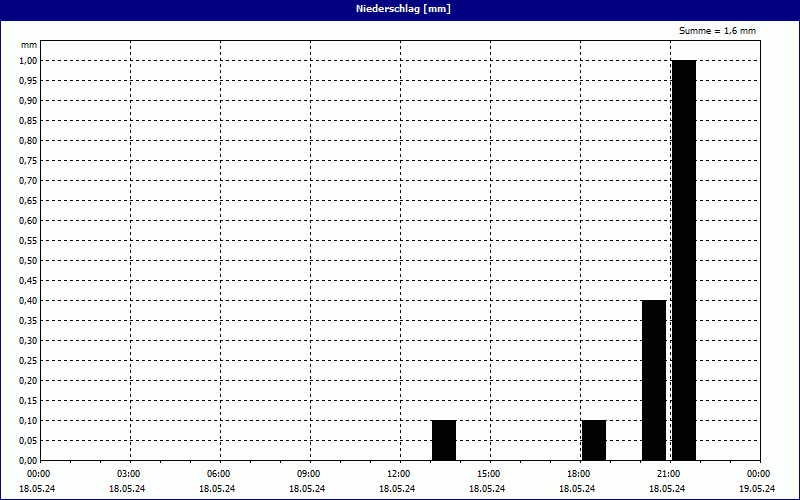The width and height of the screenshot is (800, 500).
Task: Select the 0,60 y-axis value
Action: (29, 220)
